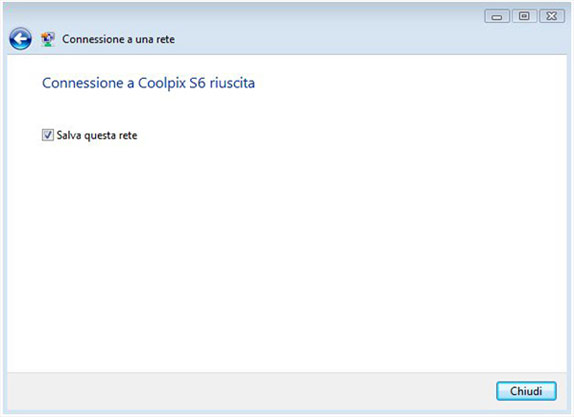
Task: Click the word Coolpix in the heading
Action: [162, 83]
